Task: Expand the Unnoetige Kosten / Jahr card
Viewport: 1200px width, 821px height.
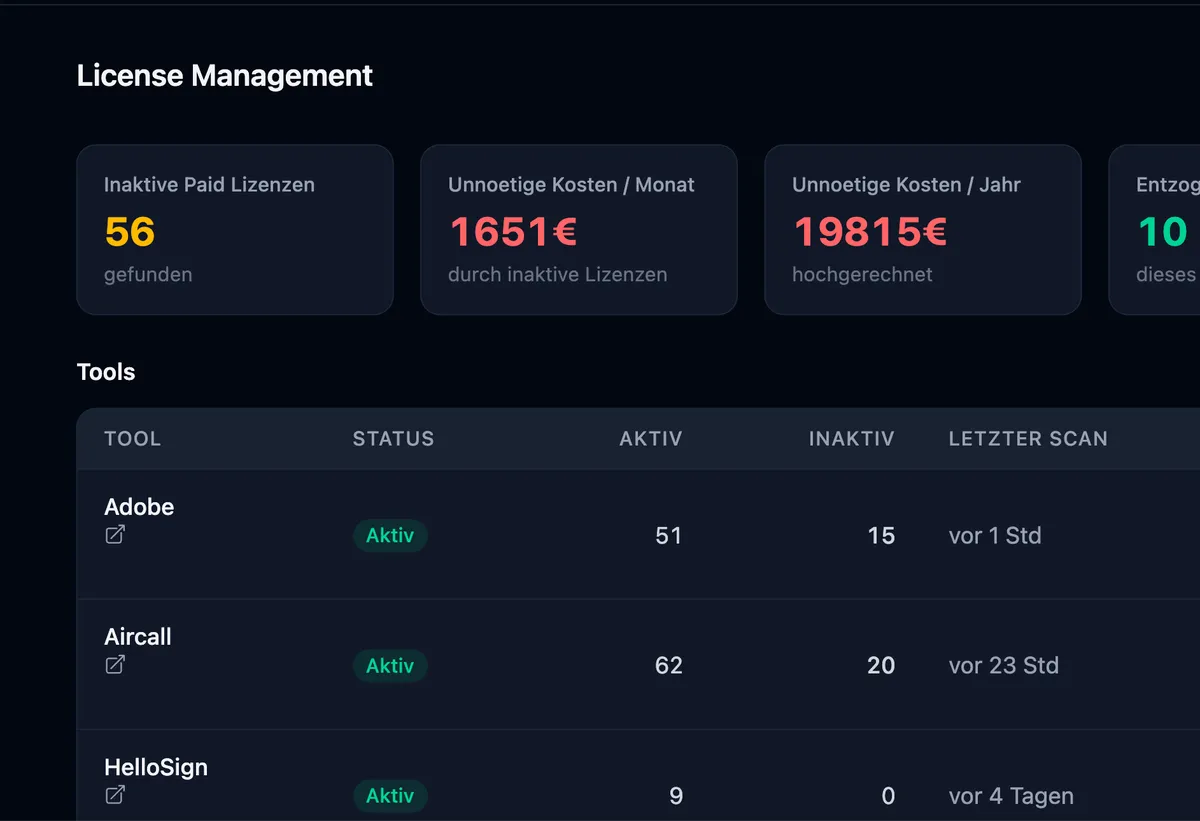Action: [x=922, y=229]
